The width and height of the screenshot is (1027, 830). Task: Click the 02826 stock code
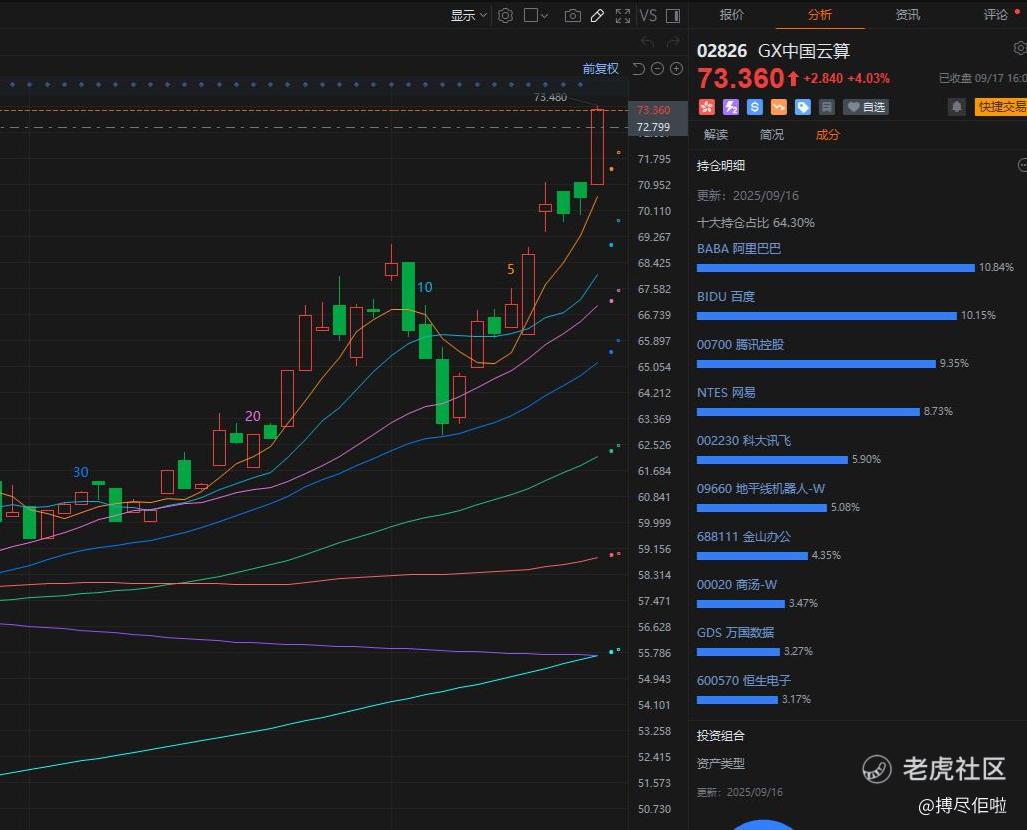pyautogui.click(x=722, y=51)
